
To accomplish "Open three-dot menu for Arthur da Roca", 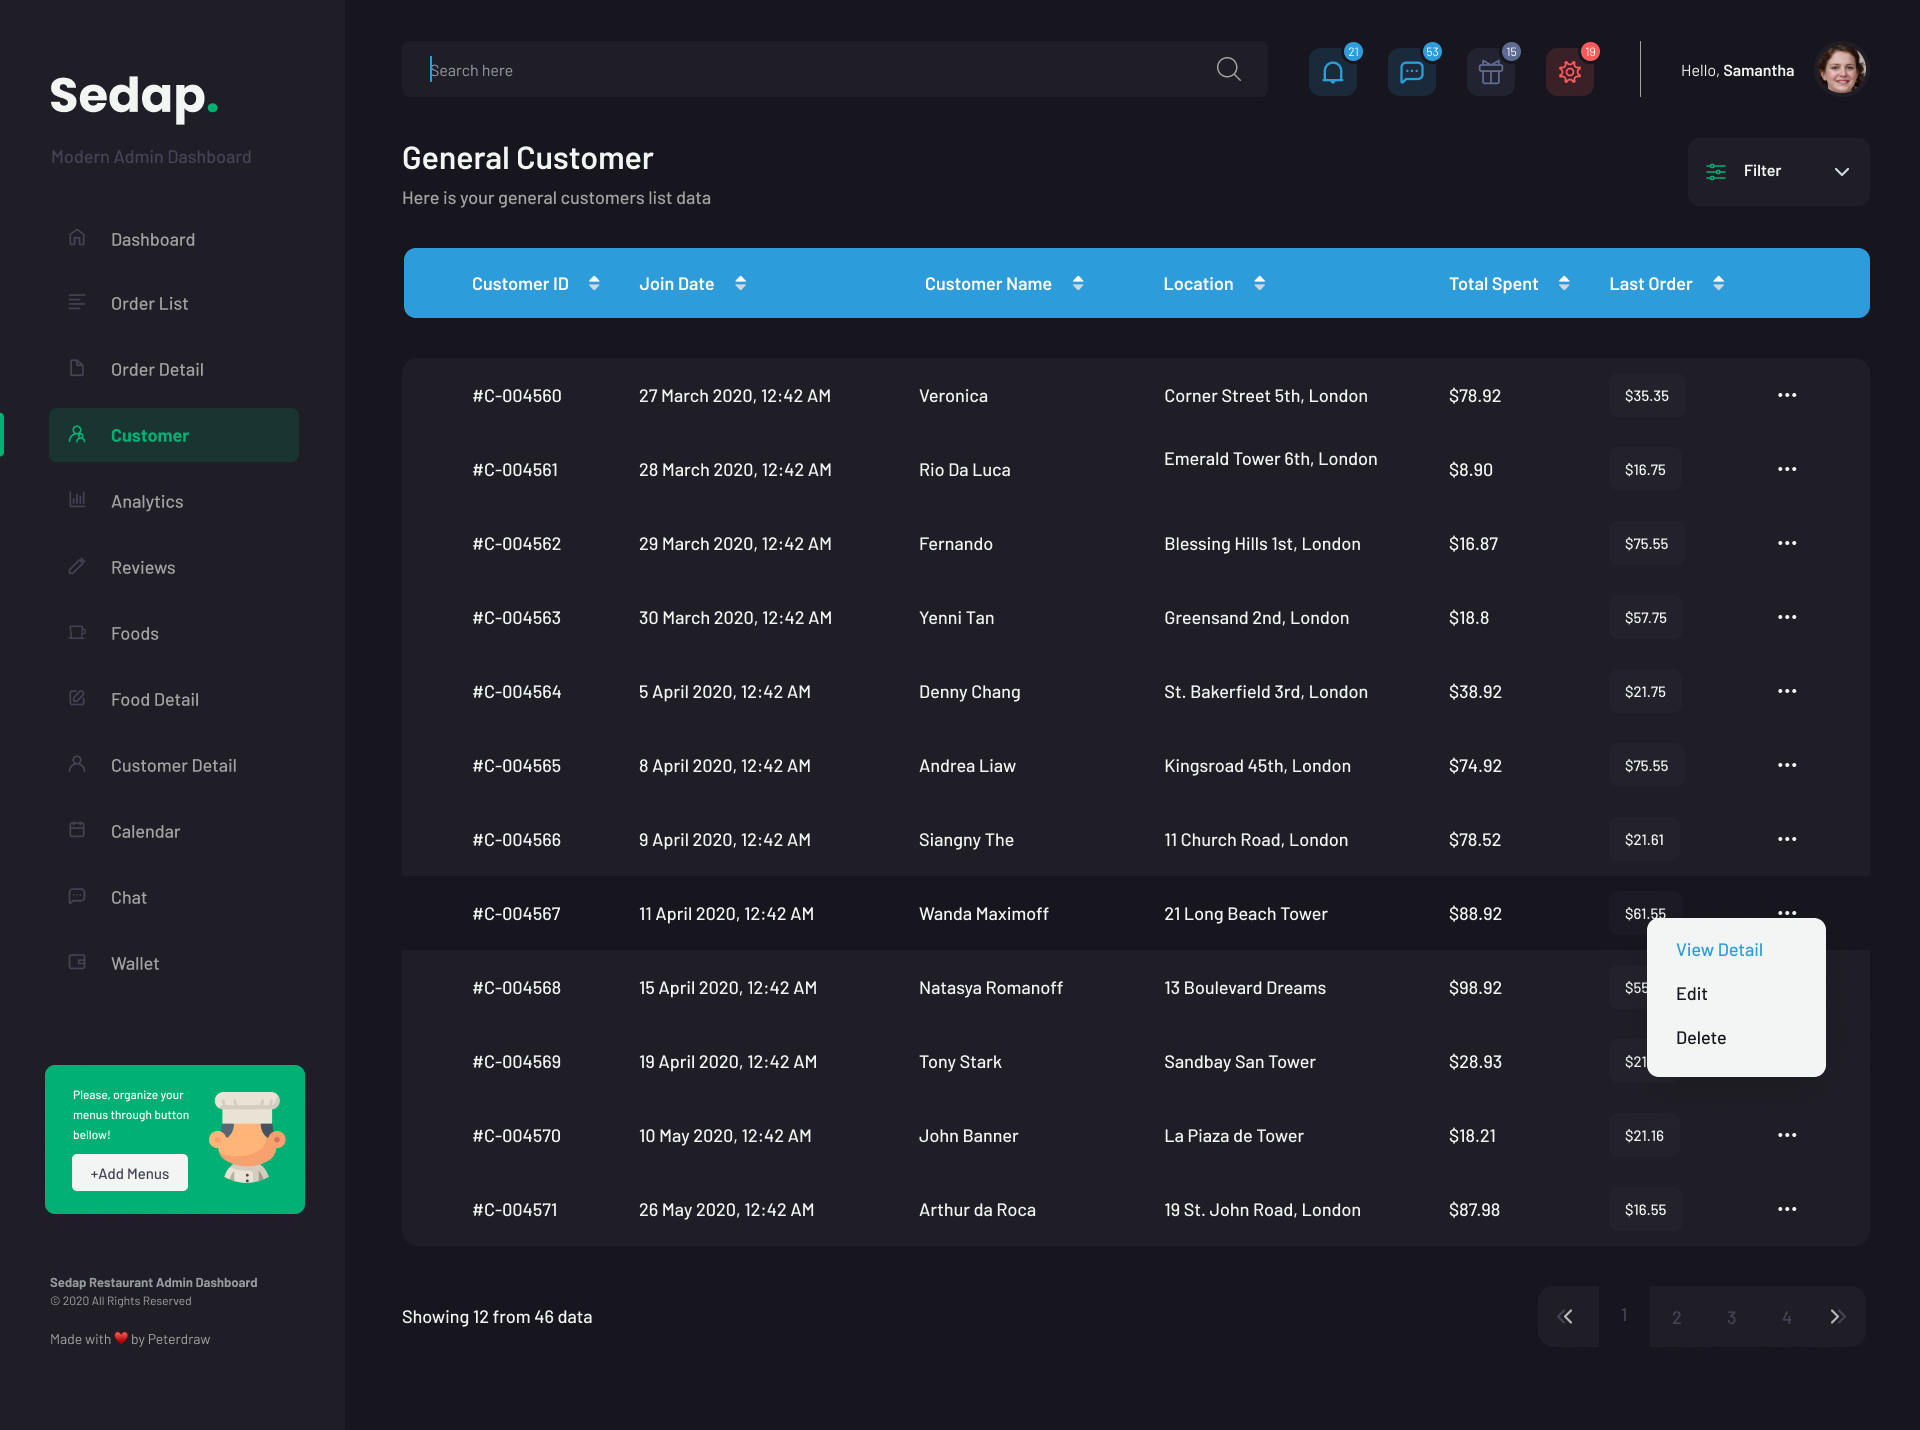I will pyautogui.click(x=1787, y=1209).
